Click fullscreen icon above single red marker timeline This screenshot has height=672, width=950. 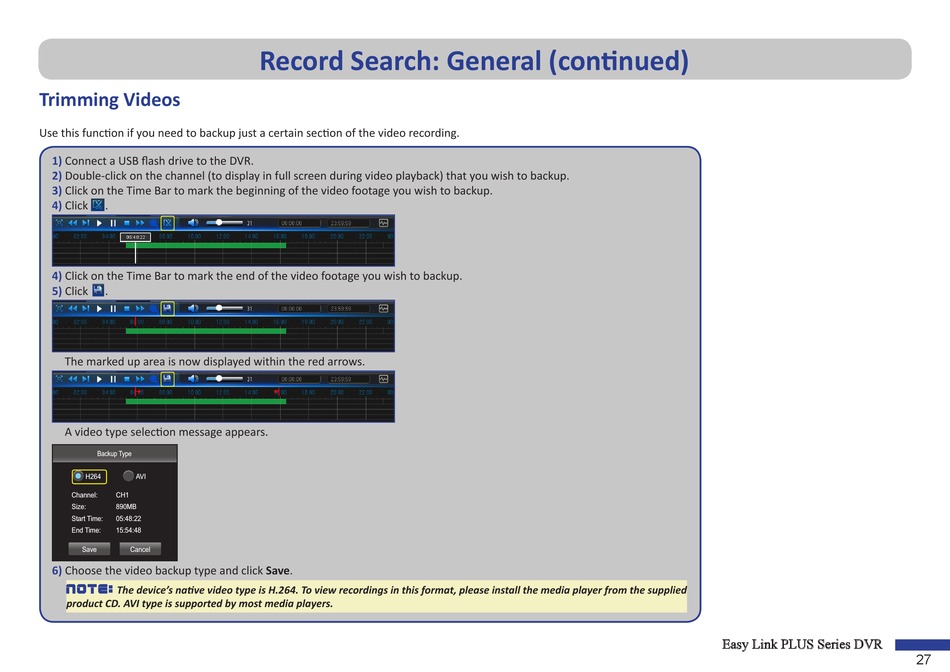click(59, 308)
